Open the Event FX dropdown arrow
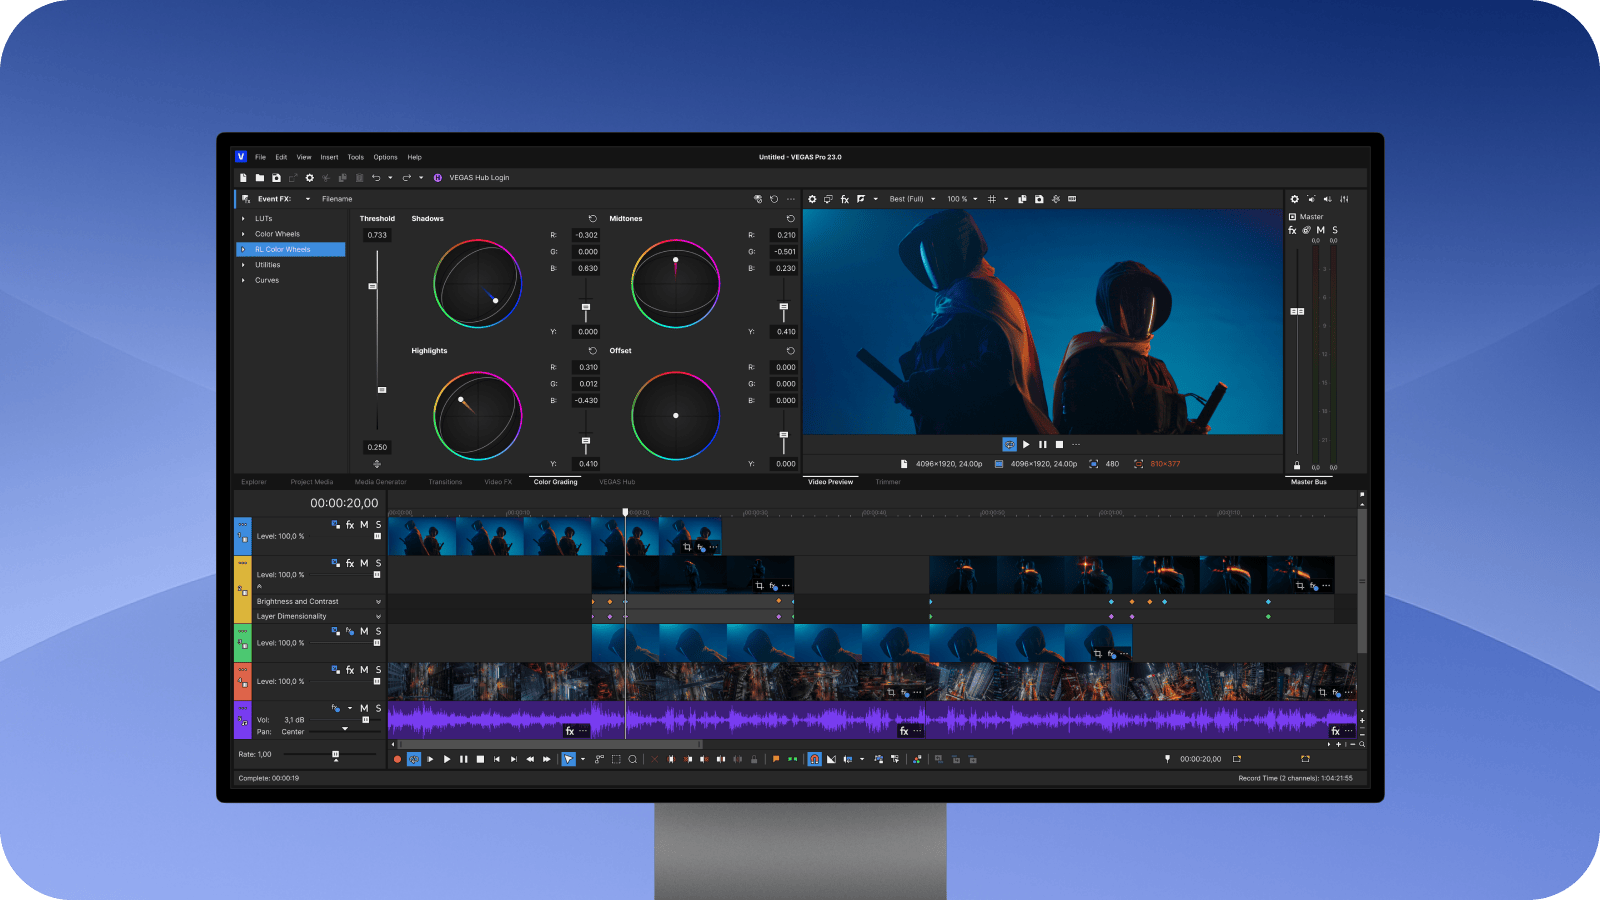 (308, 199)
